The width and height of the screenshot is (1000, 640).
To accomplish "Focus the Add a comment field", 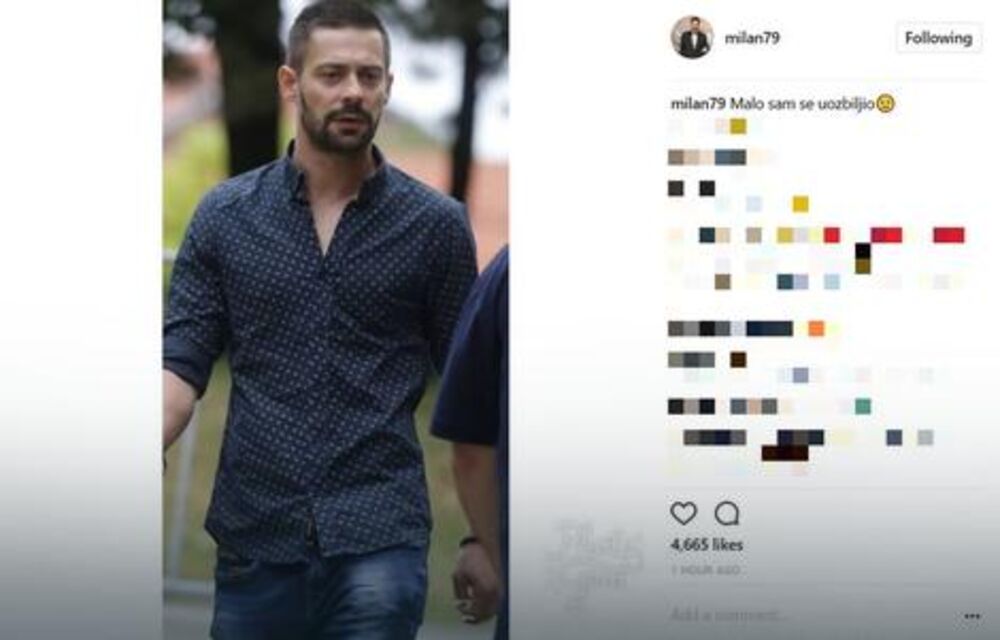I will pyautogui.click(x=810, y=615).
